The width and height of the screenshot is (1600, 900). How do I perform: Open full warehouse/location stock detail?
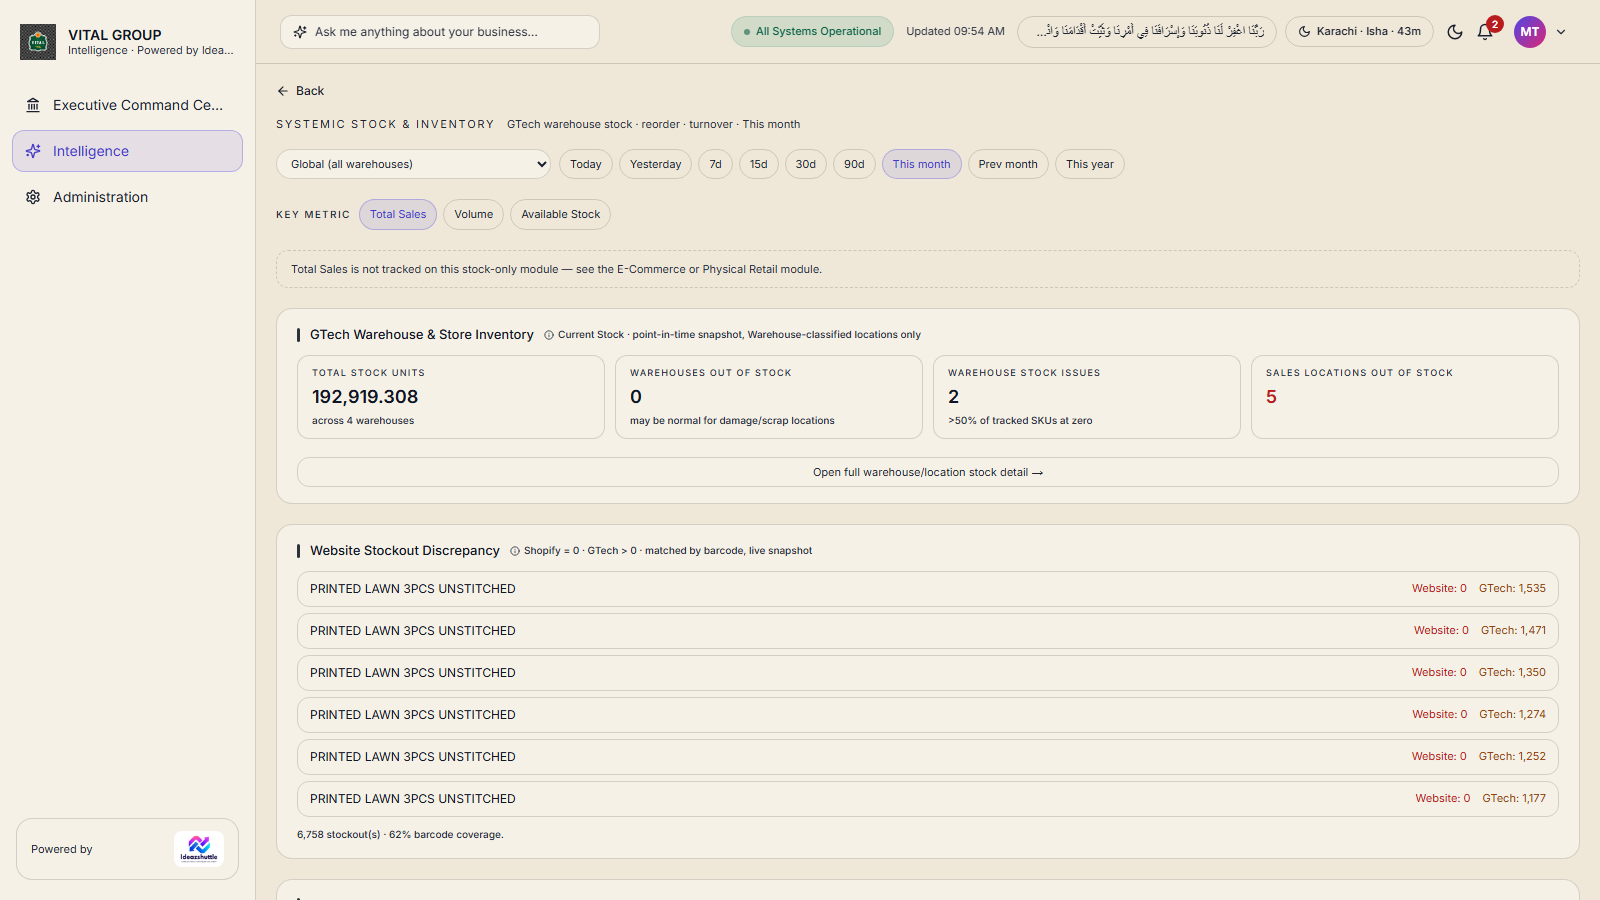click(x=928, y=472)
